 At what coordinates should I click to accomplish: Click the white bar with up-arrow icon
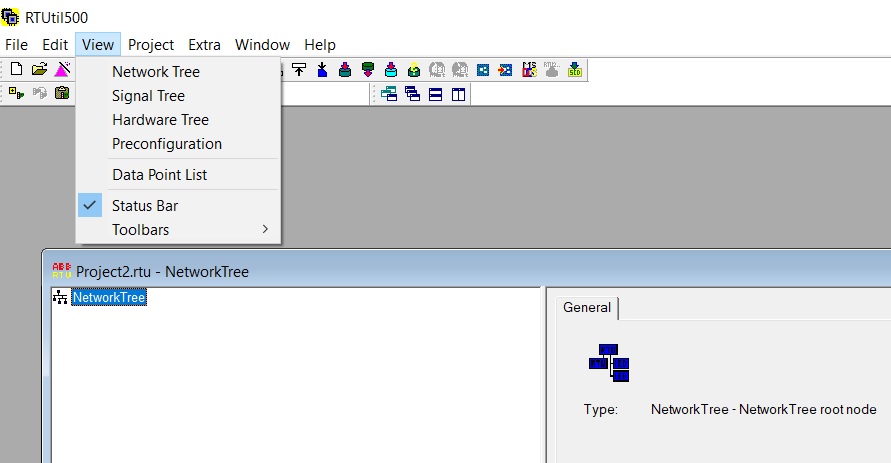[x=299, y=70]
